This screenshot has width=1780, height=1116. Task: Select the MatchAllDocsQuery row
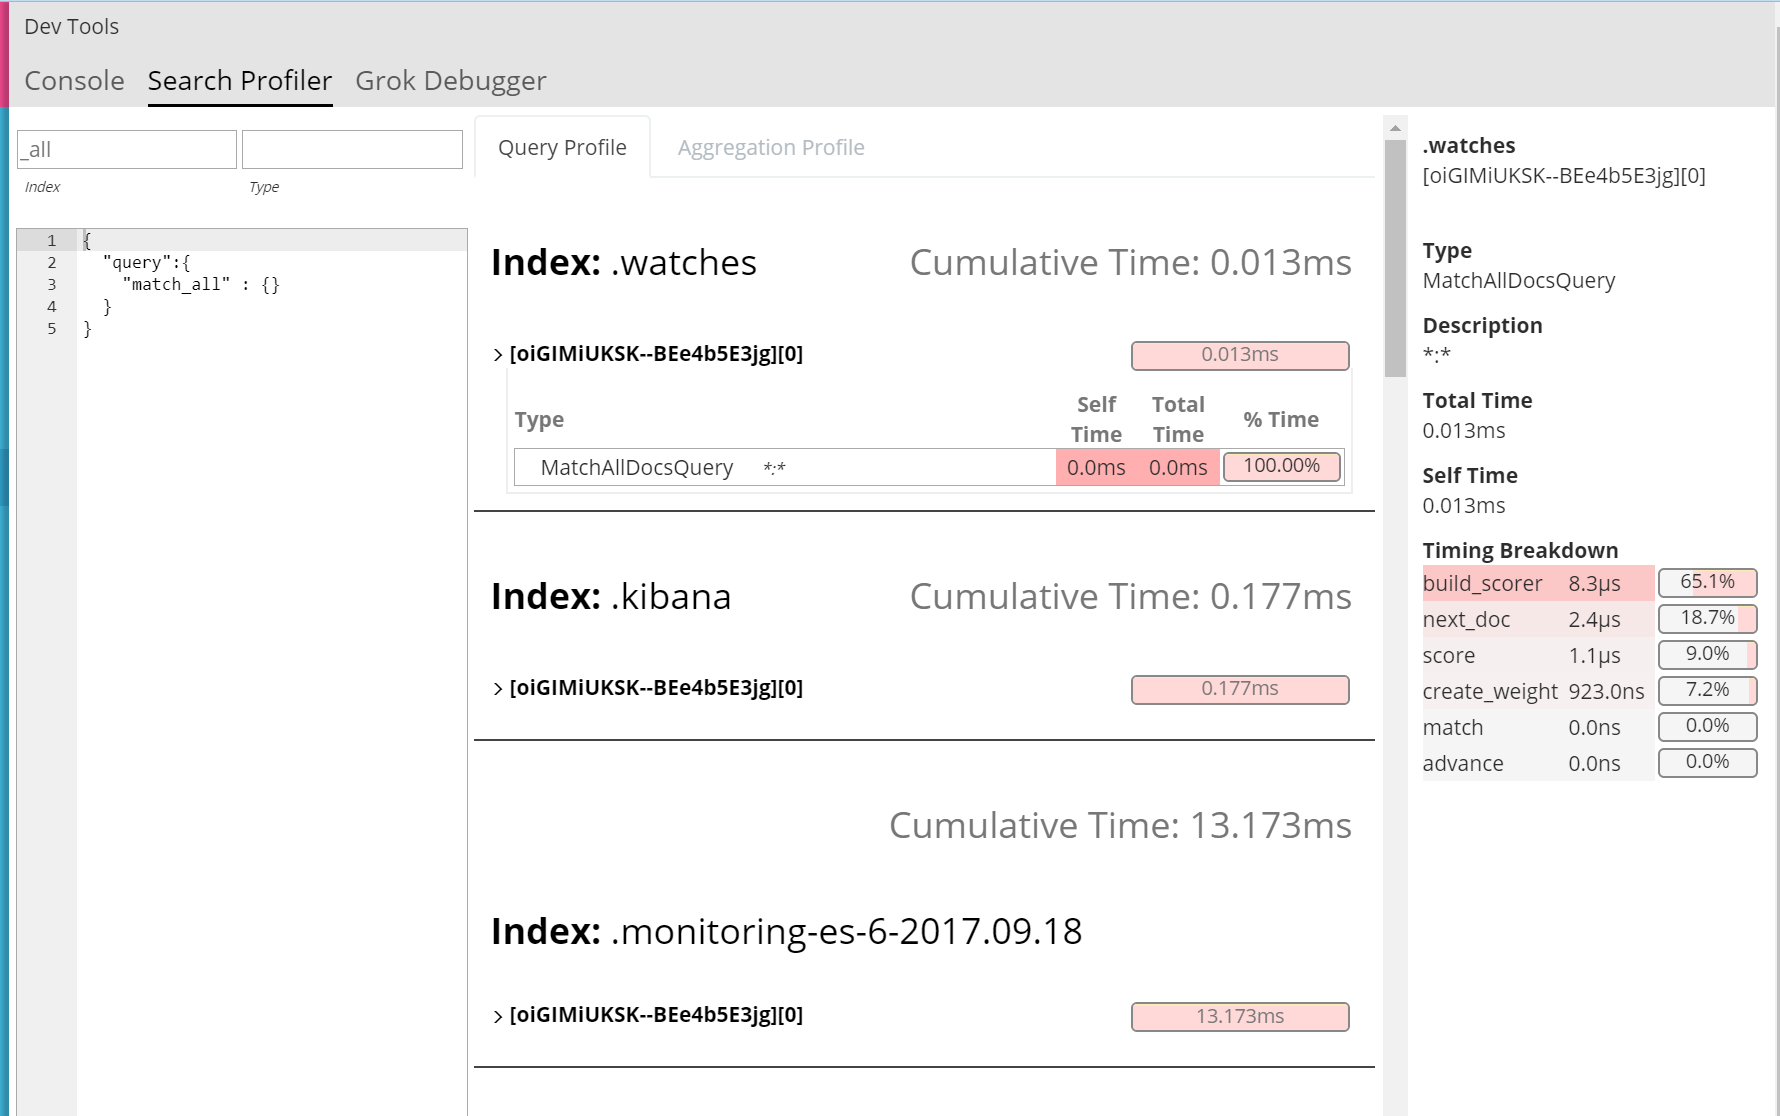pyautogui.click(x=929, y=467)
